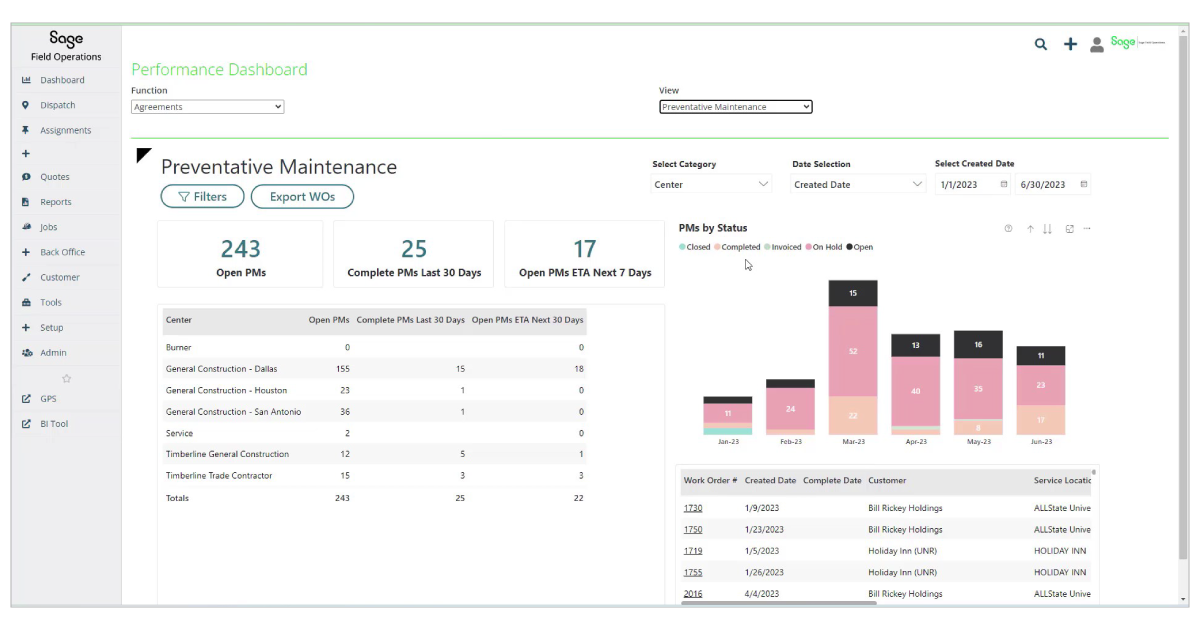Select General Construction - San Antonio row
This screenshot has height=630, width=1200.
pos(375,412)
